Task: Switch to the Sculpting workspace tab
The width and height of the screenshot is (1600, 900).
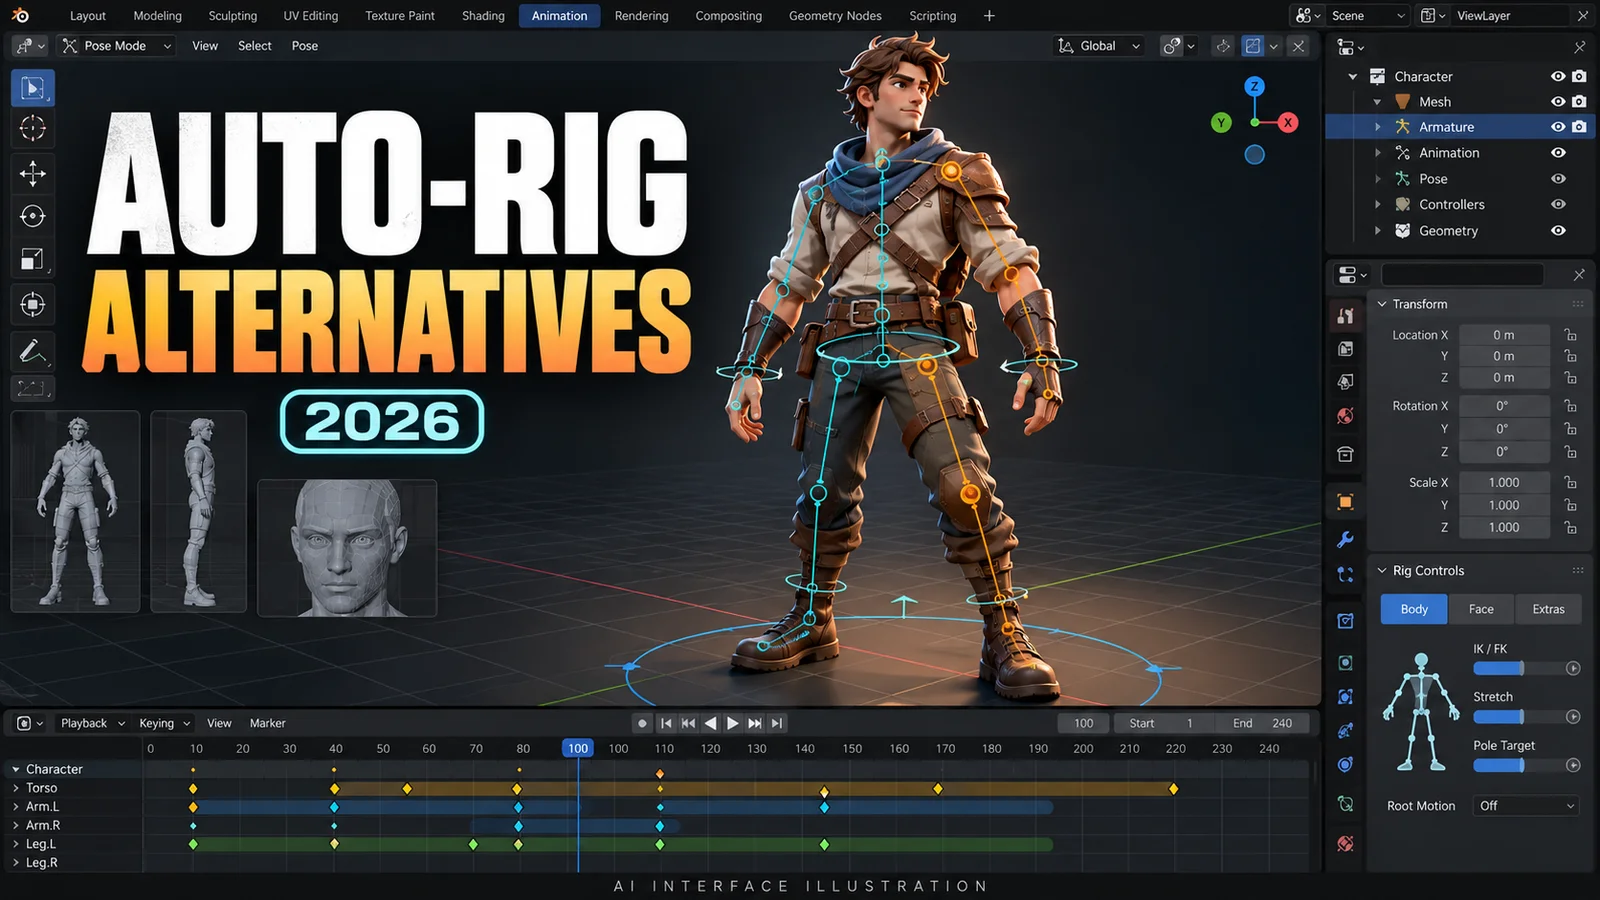Action: point(233,16)
